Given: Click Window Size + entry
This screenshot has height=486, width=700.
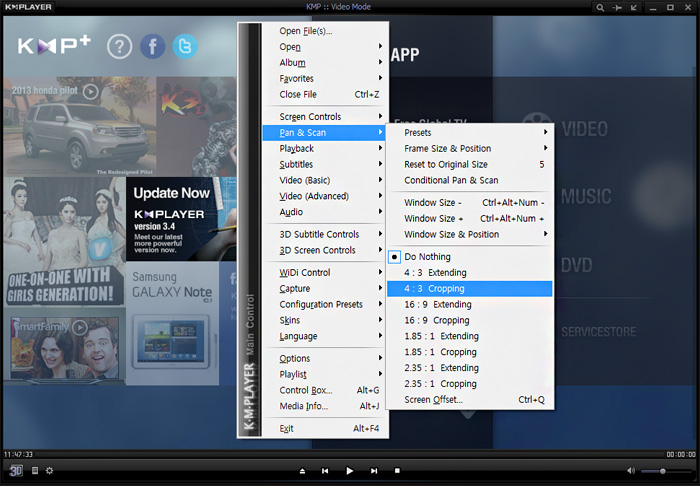Looking at the screenshot, I should click(470, 219).
